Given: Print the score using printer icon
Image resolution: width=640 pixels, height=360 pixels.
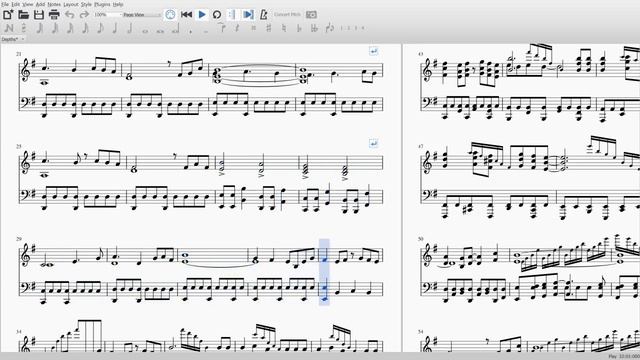Looking at the screenshot, I should coord(54,15).
